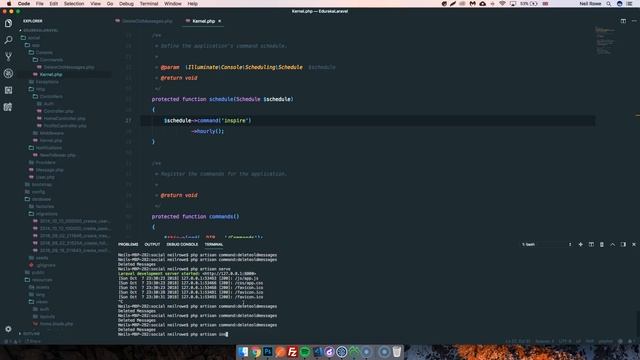640x360 pixels.
Task: Kill the terminal with the trash icon
Action: (x=602, y=244)
